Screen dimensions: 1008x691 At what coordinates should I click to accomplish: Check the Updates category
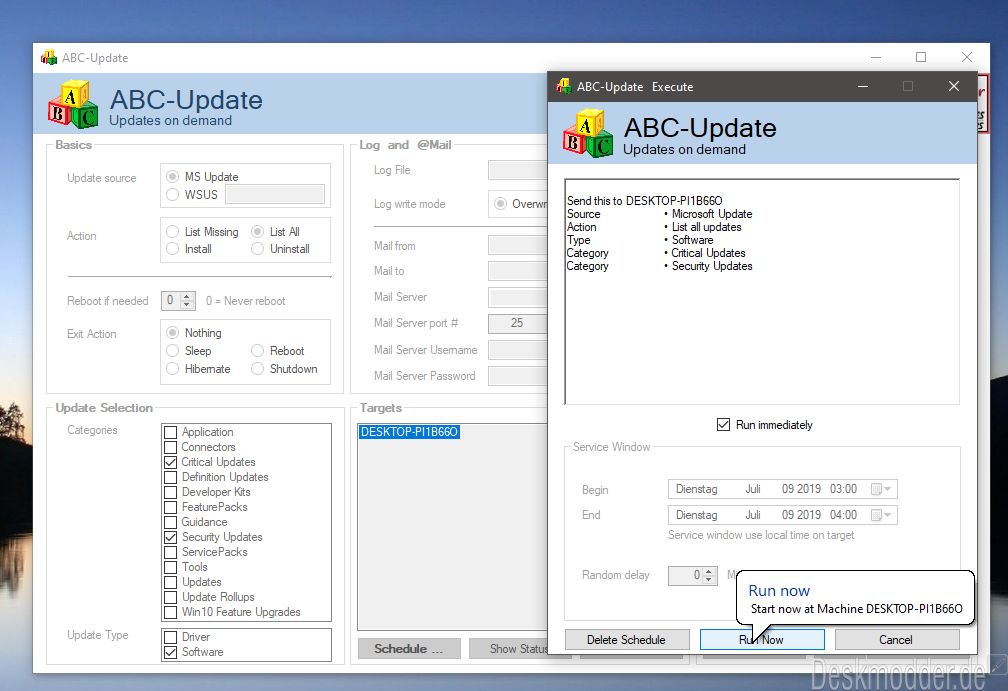coord(170,582)
